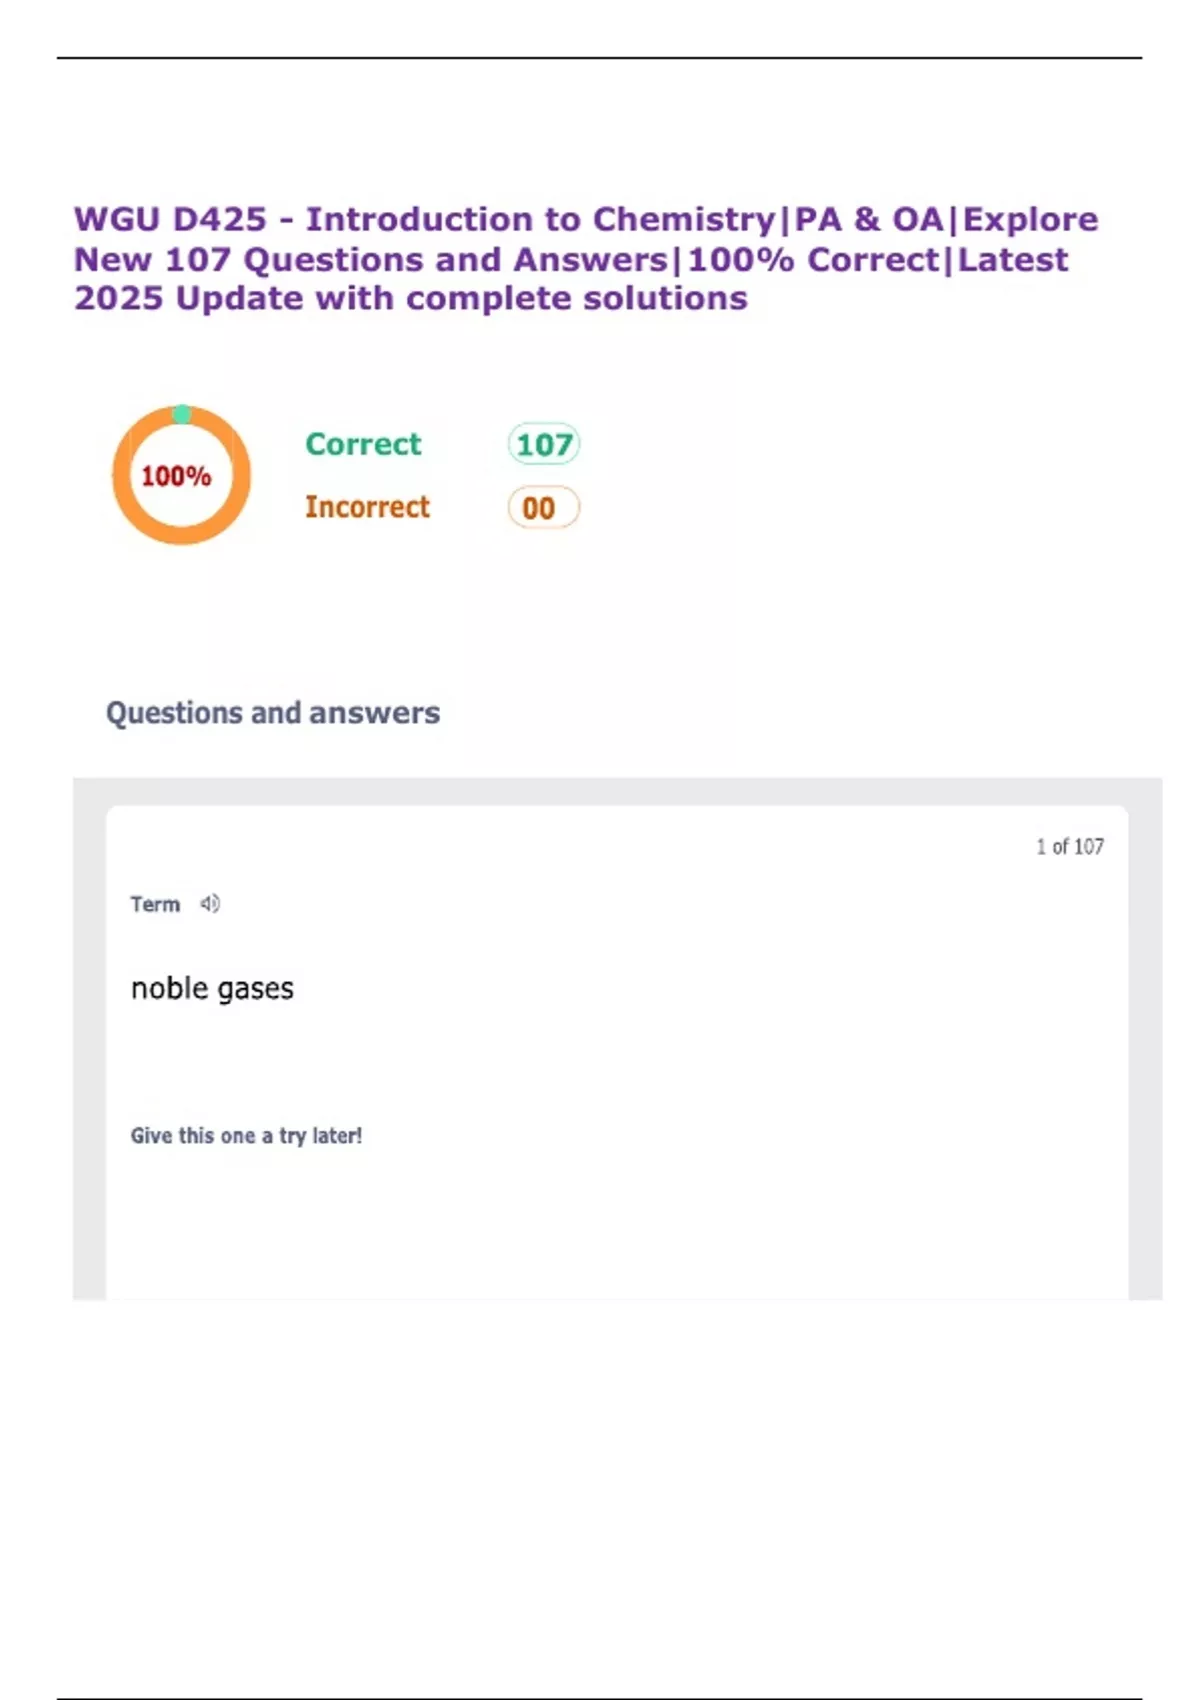The image size is (1200, 1700).
Task: Open the card counter showing 1 of 107
Action: pyautogui.click(x=1069, y=846)
